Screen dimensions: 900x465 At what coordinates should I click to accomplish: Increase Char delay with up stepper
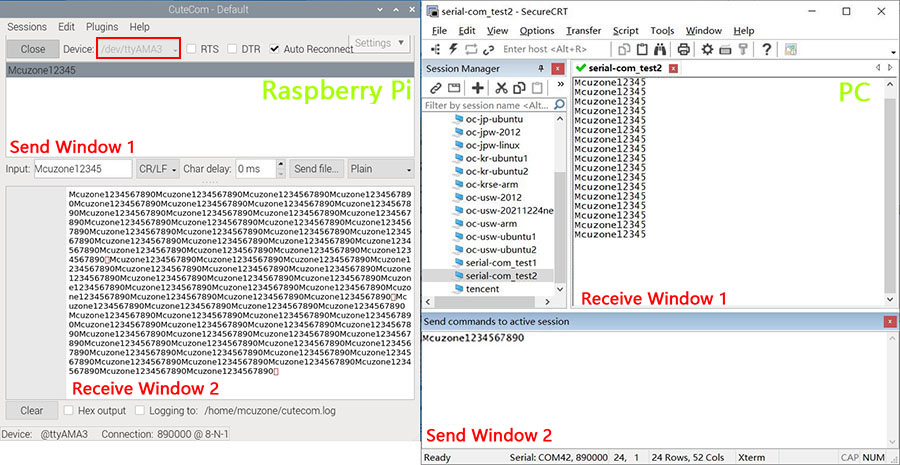(x=280, y=164)
